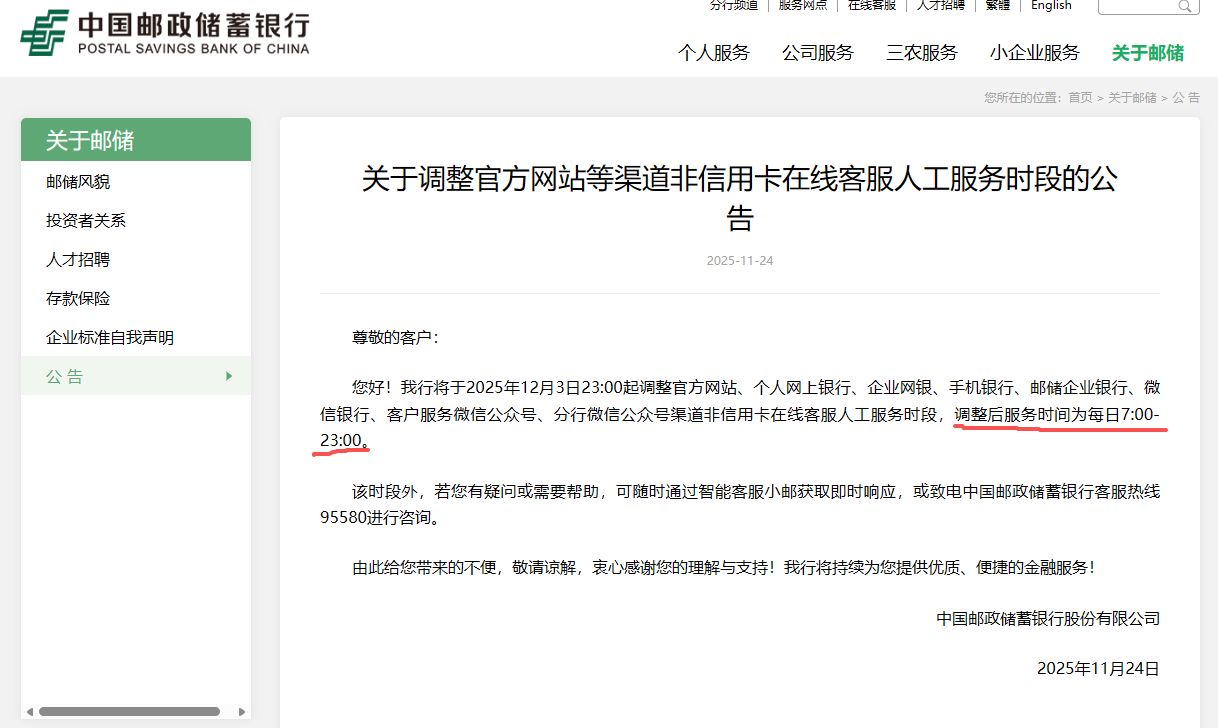The height and width of the screenshot is (728, 1218).
Task: Open the 三农服务 menu
Action: coord(921,53)
